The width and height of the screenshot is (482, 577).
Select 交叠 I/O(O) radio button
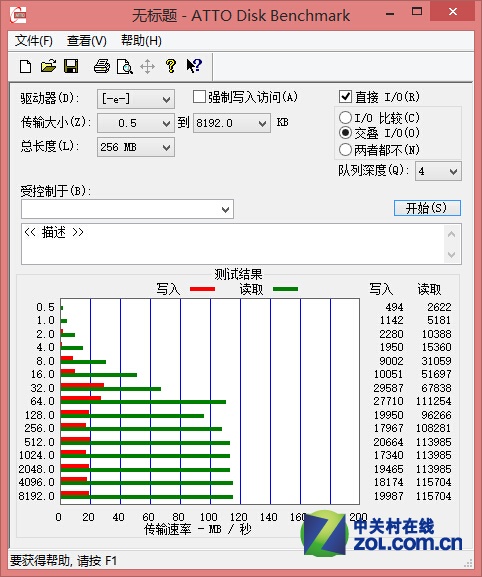(x=345, y=133)
